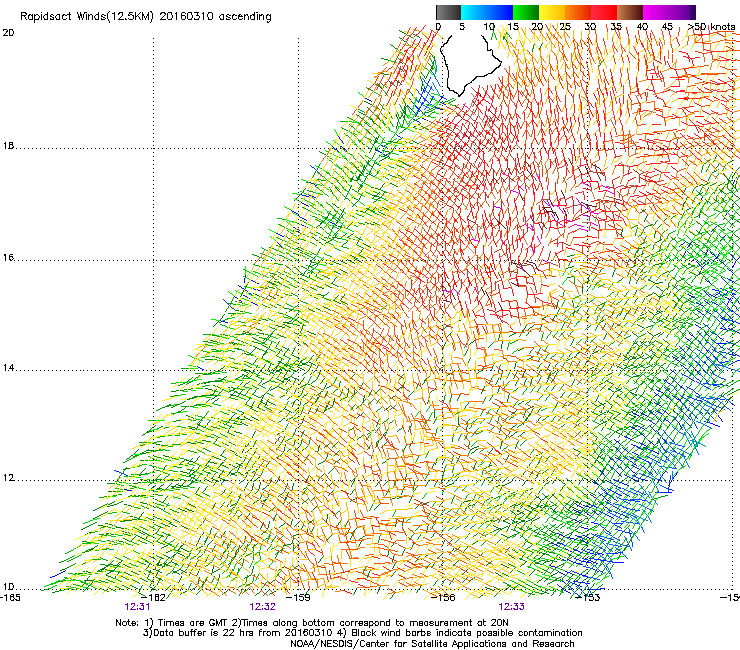Screen dimensions: 740x650
Task: Click the '12:31' pass time marker
Action: click(x=137, y=607)
